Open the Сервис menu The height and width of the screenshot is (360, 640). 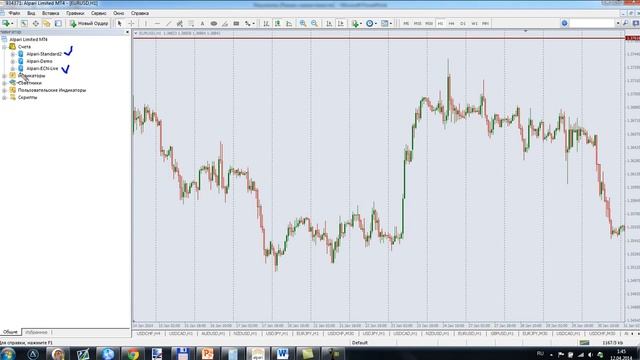click(x=98, y=13)
